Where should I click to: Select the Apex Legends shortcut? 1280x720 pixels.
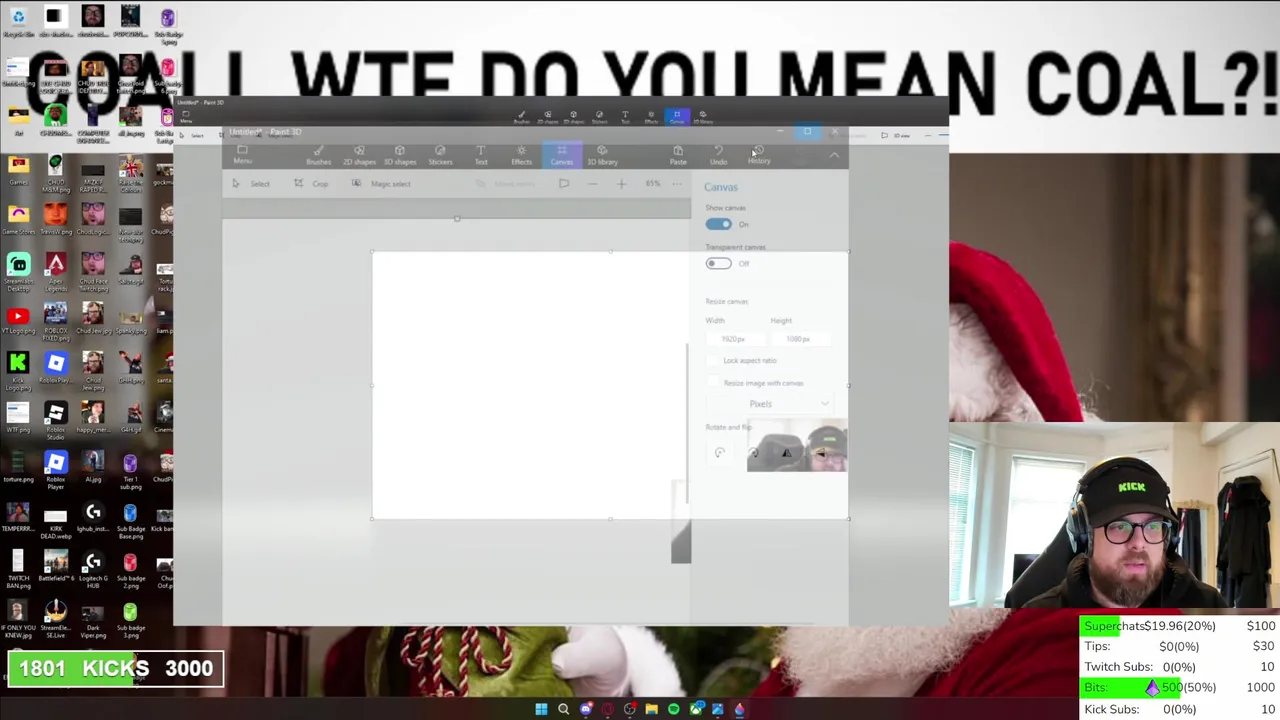tap(55, 270)
